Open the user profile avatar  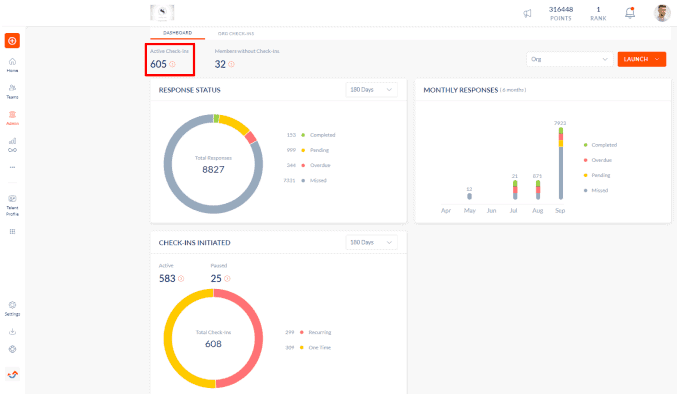point(662,13)
